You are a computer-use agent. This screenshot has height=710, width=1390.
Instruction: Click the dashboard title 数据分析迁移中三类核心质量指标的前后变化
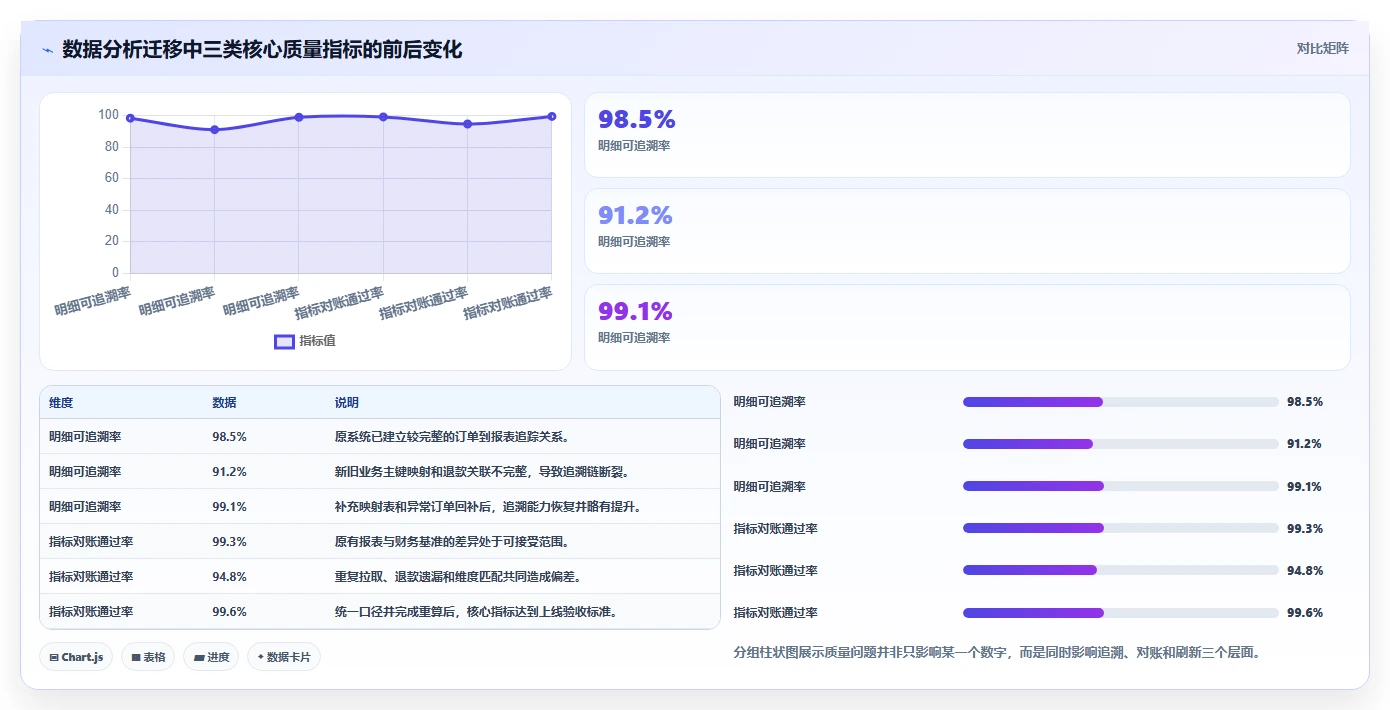coord(262,49)
